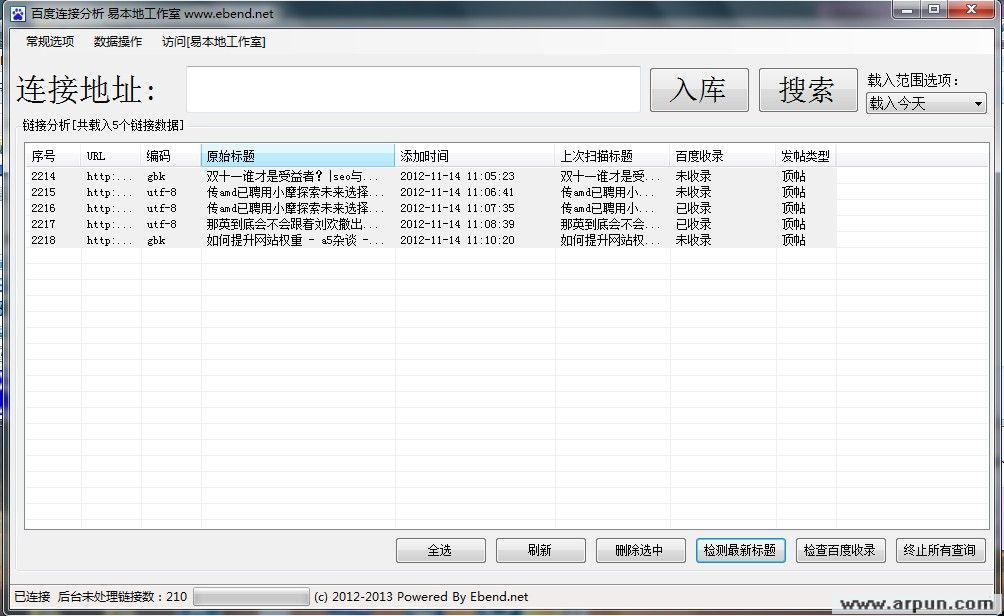Click timestamp 2012-11-14 11:06:41

point(457,192)
